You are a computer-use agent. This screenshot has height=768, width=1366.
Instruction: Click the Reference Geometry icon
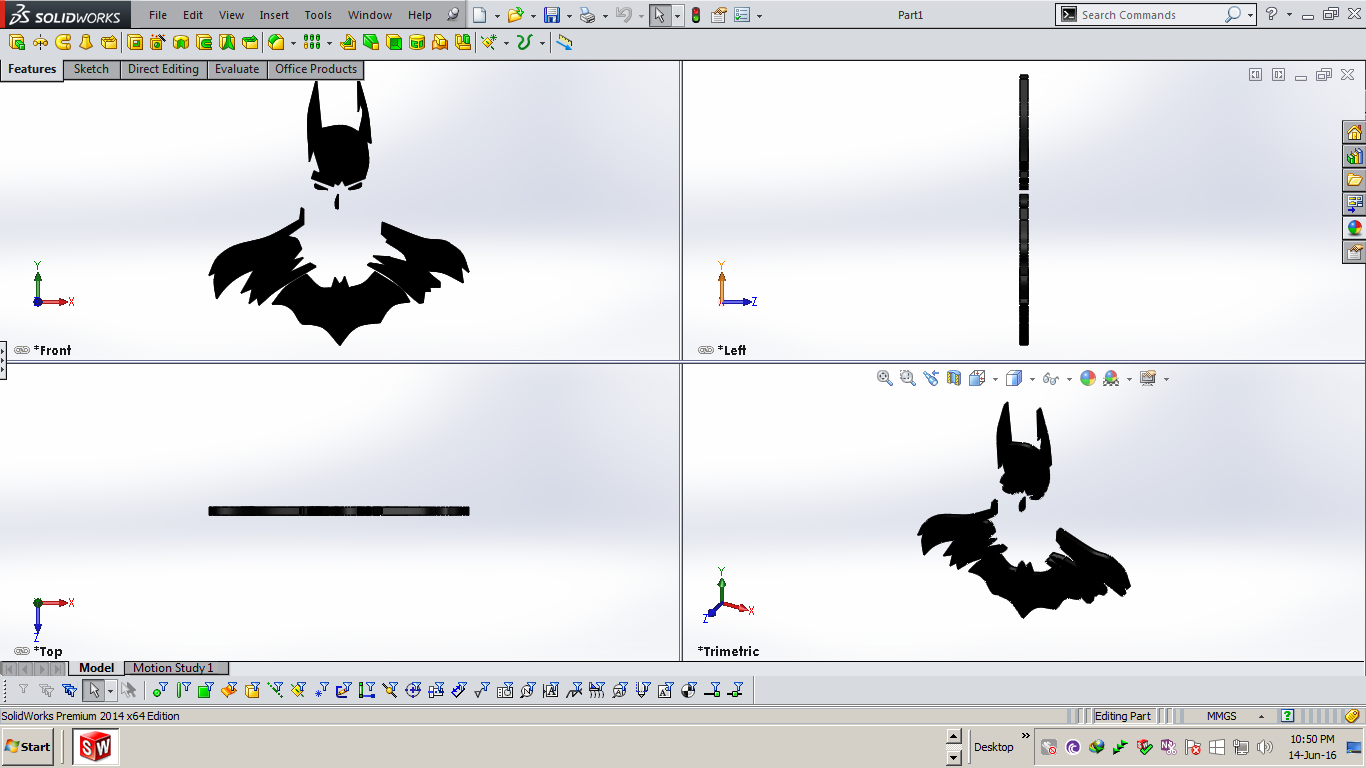point(488,43)
